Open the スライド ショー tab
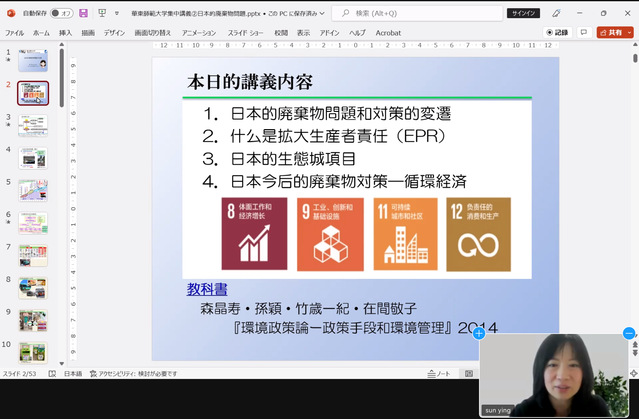 (x=245, y=33)
